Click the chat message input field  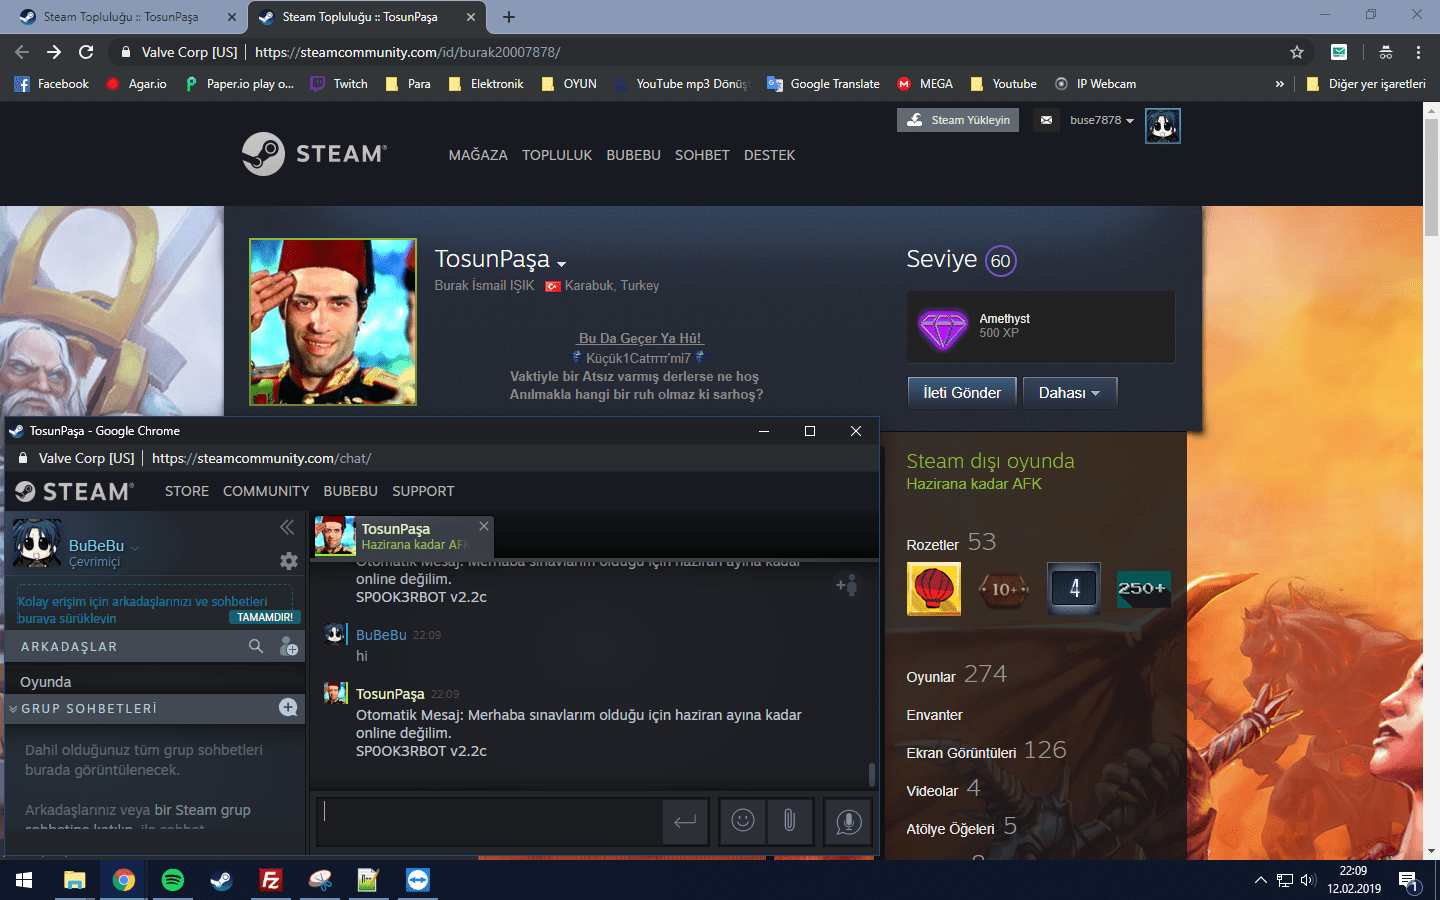490,822
